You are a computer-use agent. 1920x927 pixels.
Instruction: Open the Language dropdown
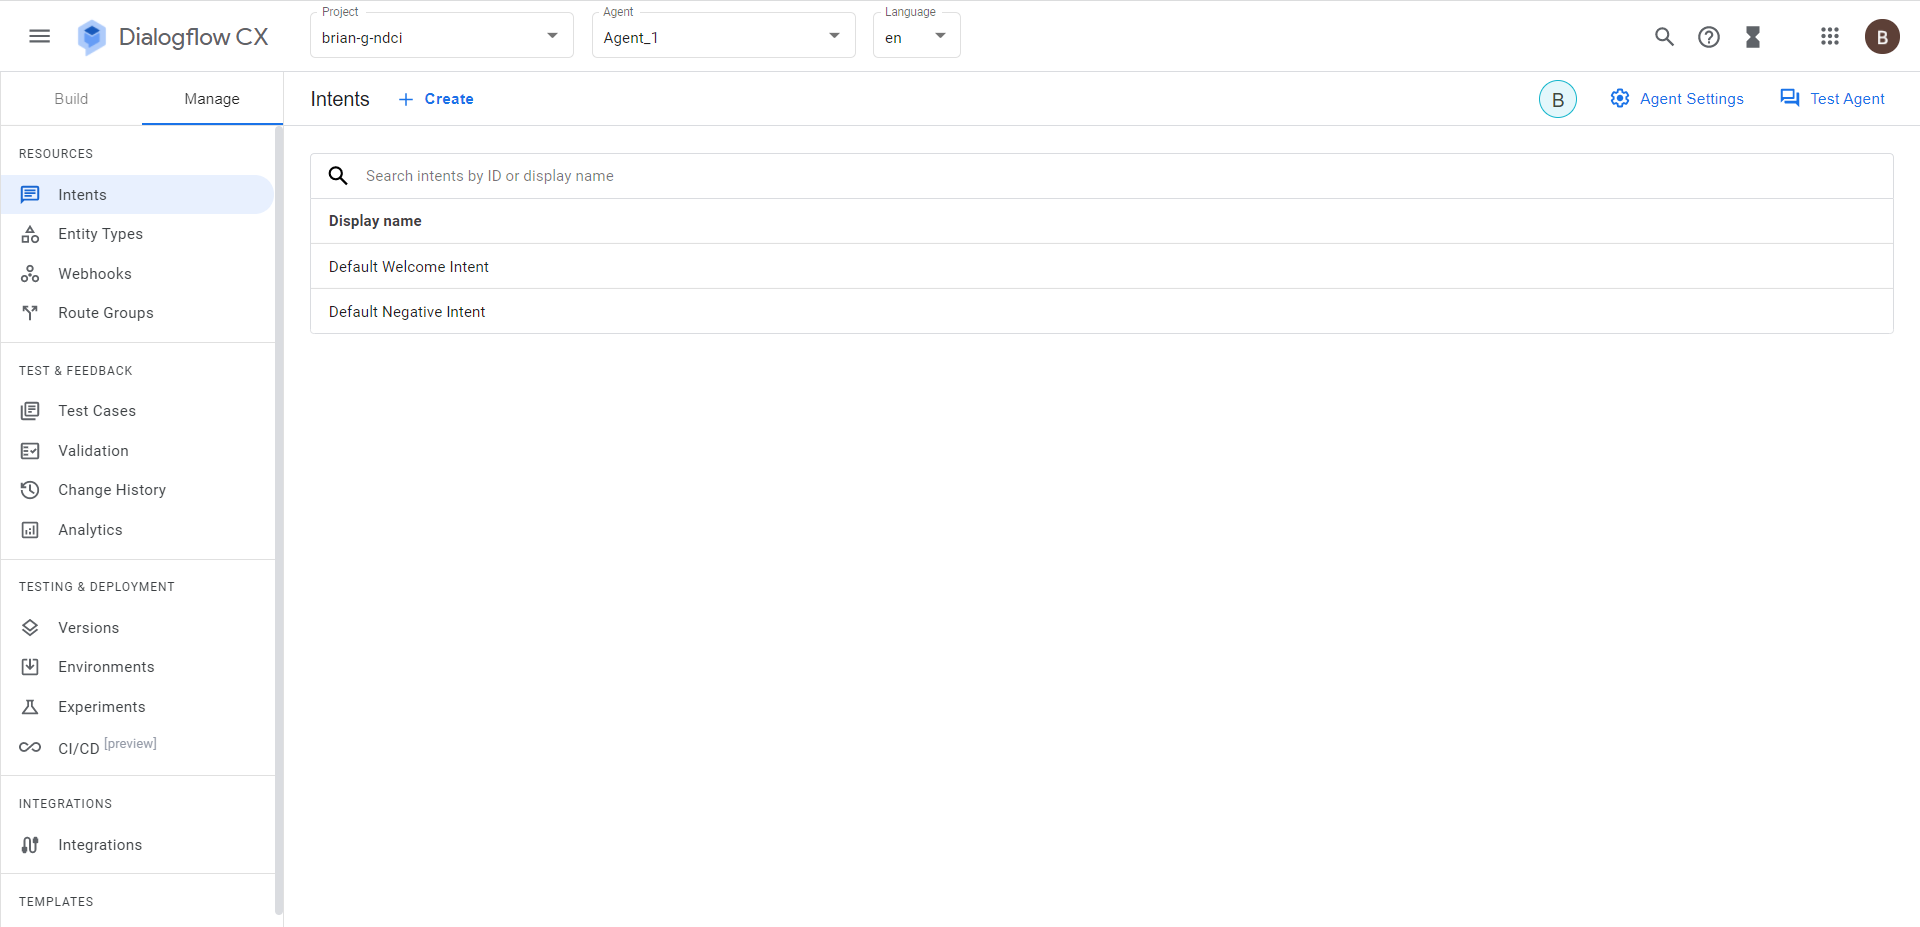click(916, 35)
